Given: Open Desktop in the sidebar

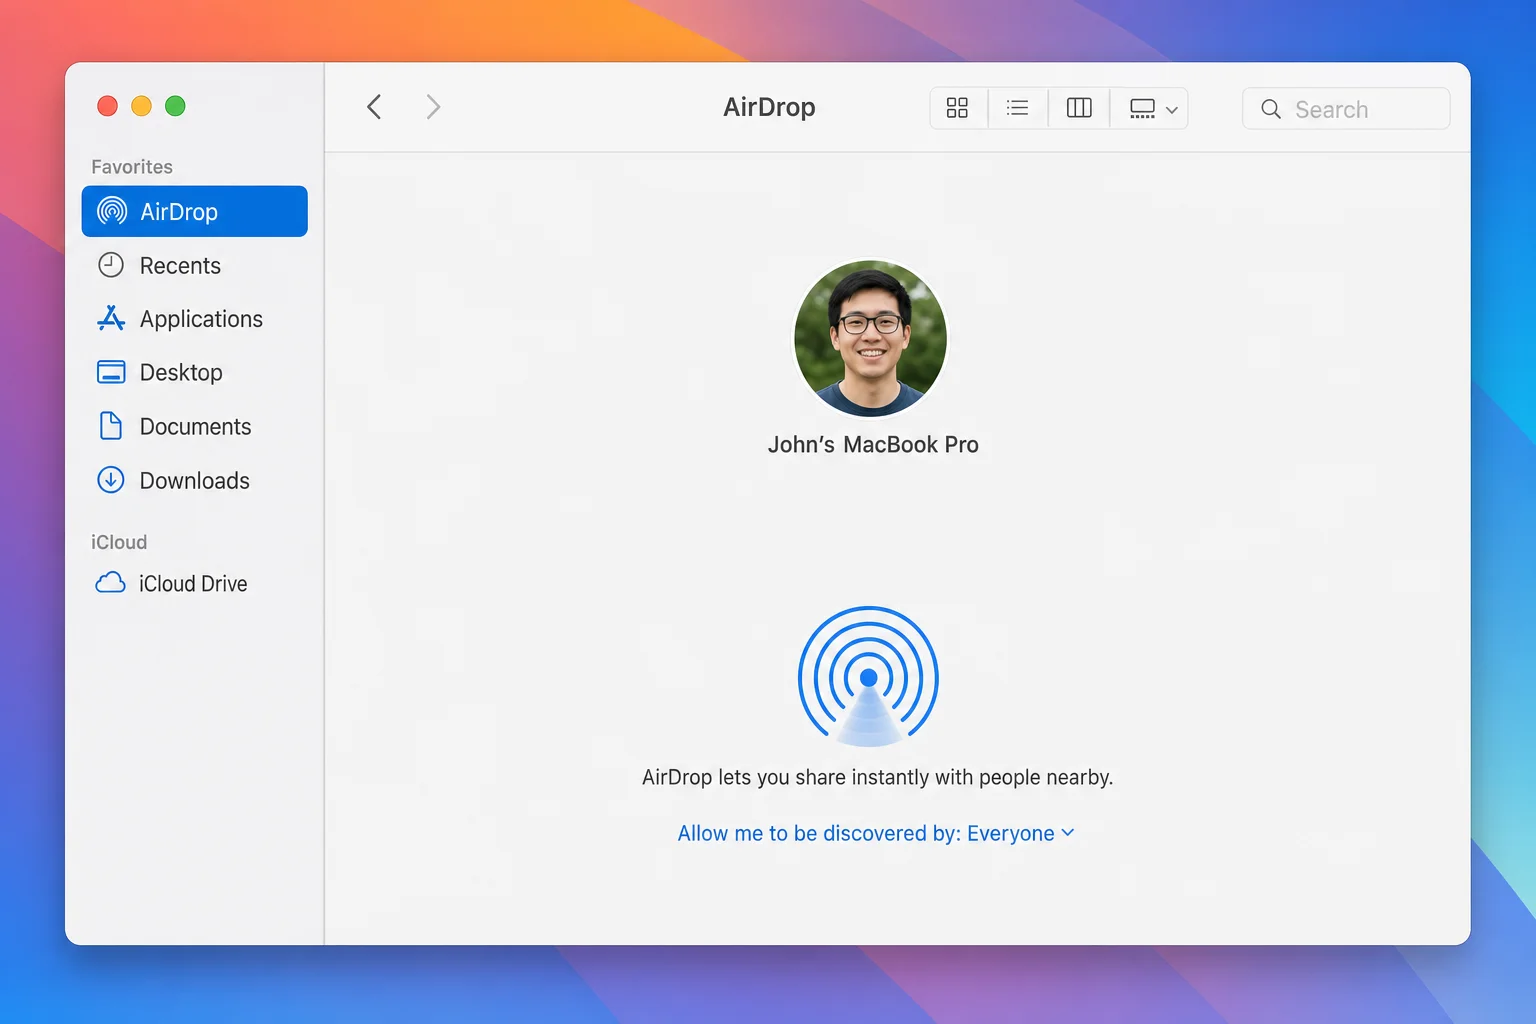Looking at the screenshot, I should click(x=195, y=372).
